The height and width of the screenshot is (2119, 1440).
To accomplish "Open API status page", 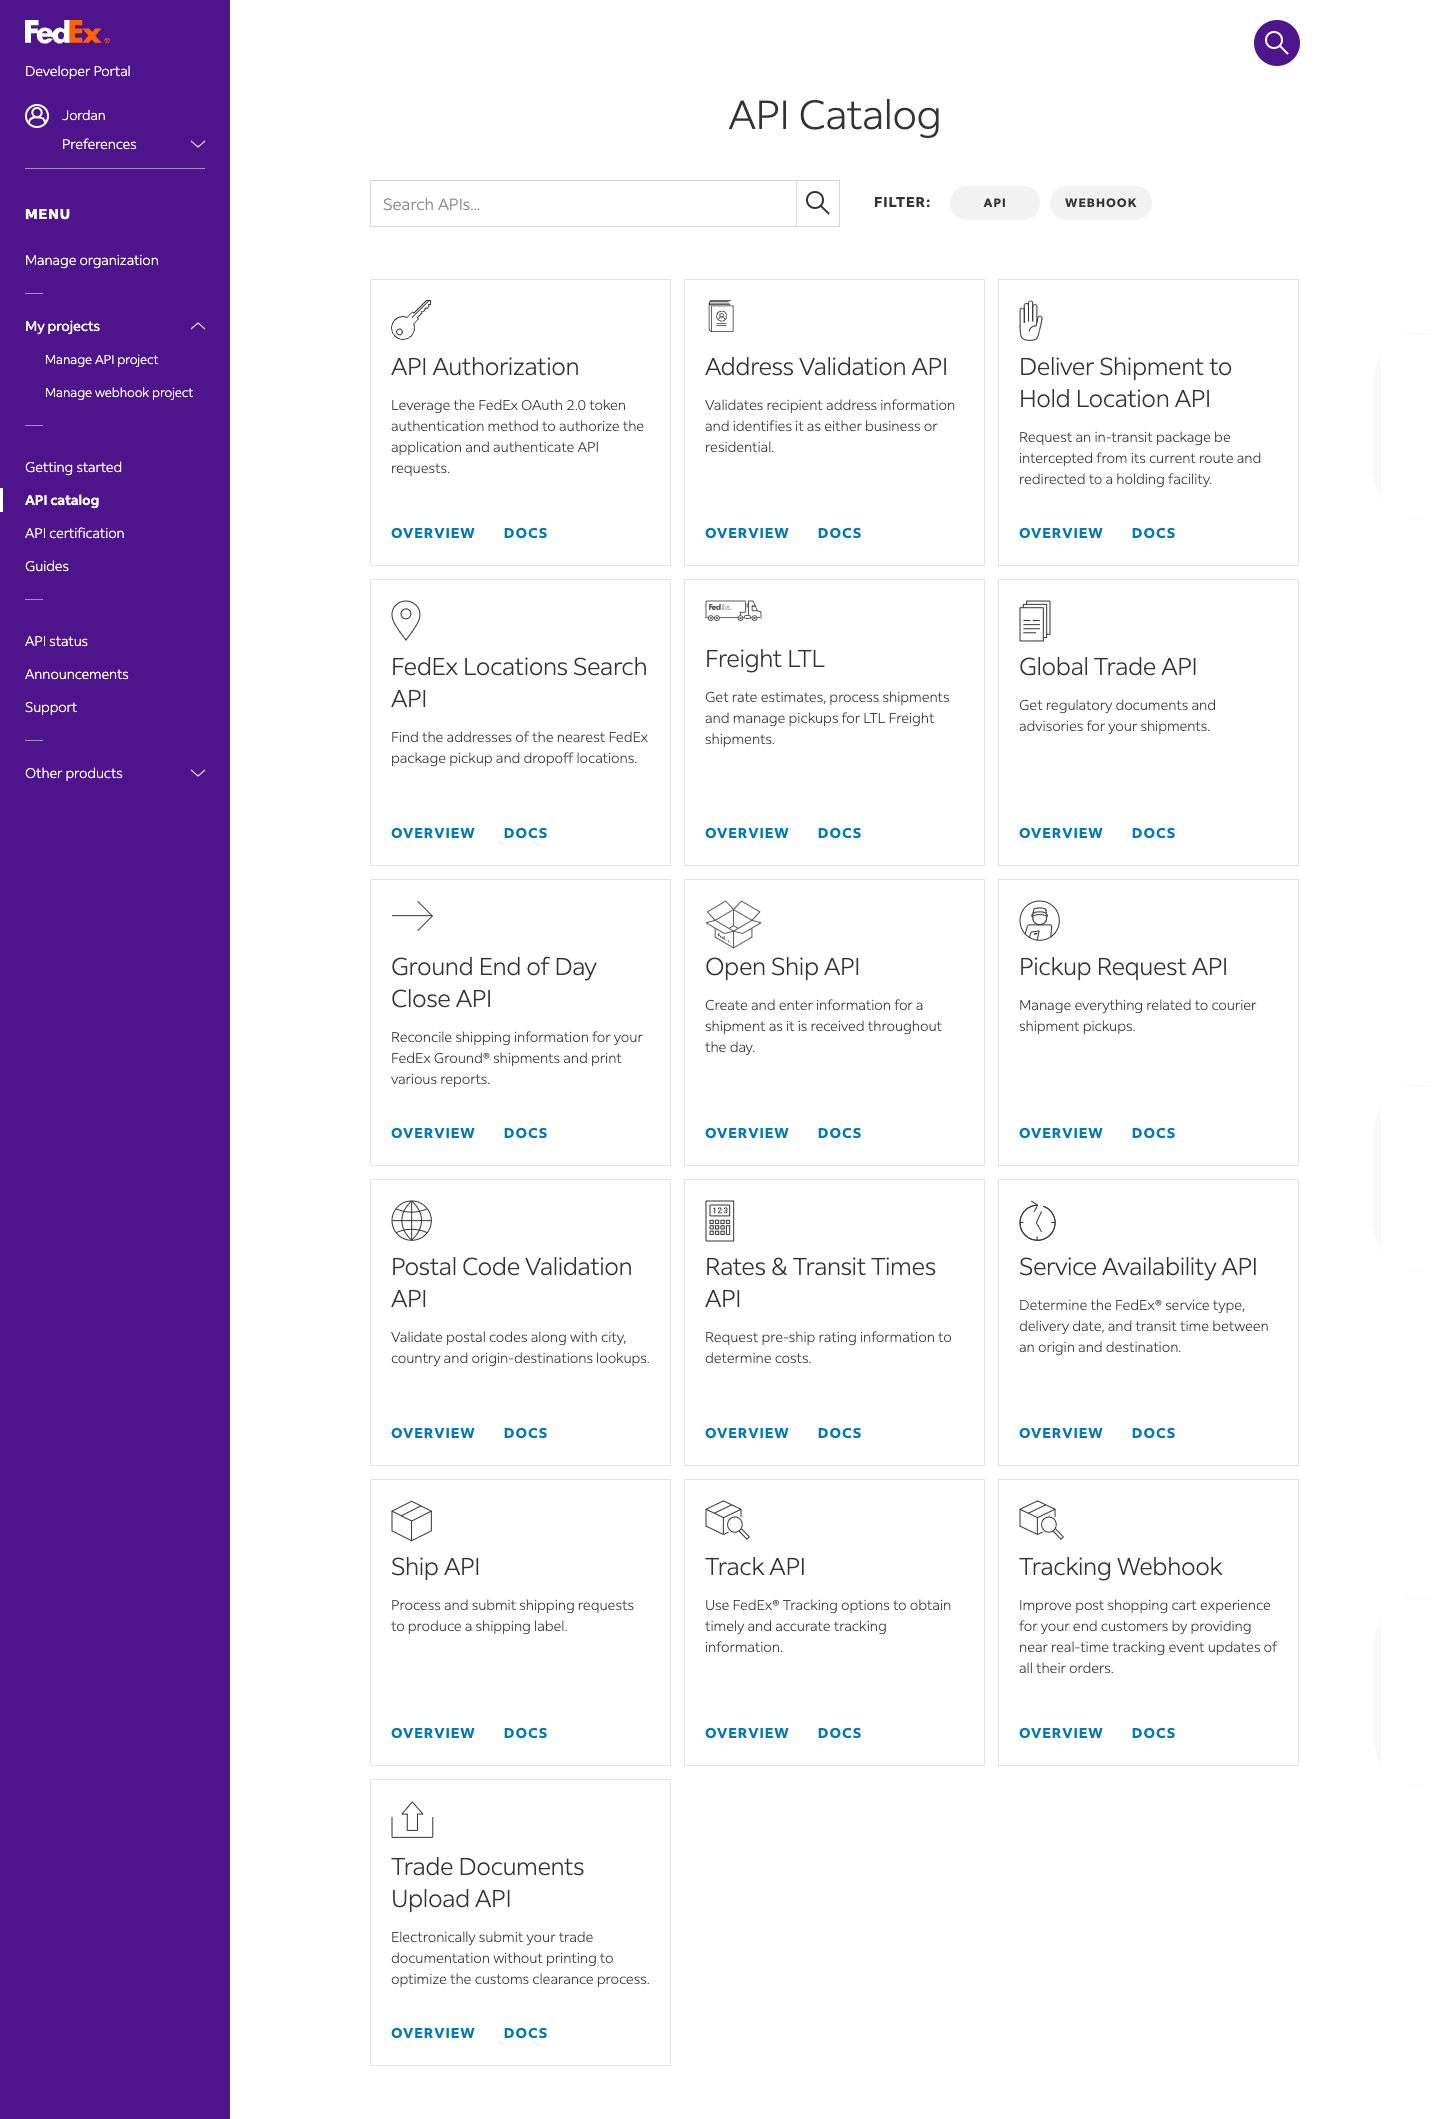I will 56,641.
